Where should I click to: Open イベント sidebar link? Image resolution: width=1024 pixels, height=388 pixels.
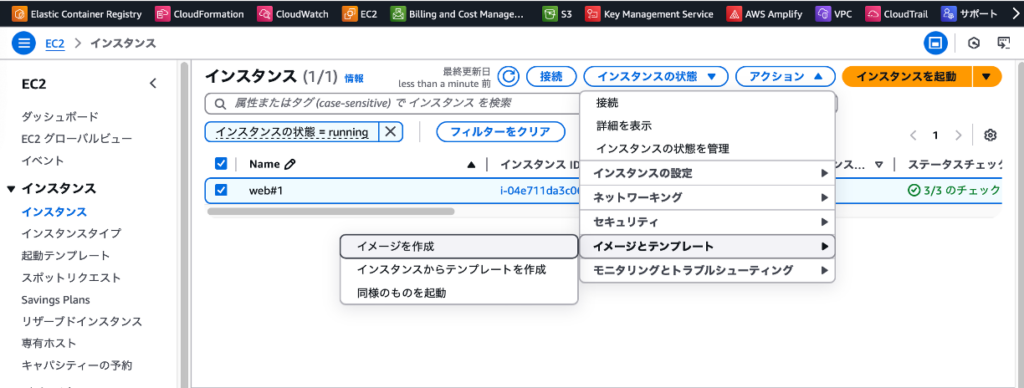42,161
